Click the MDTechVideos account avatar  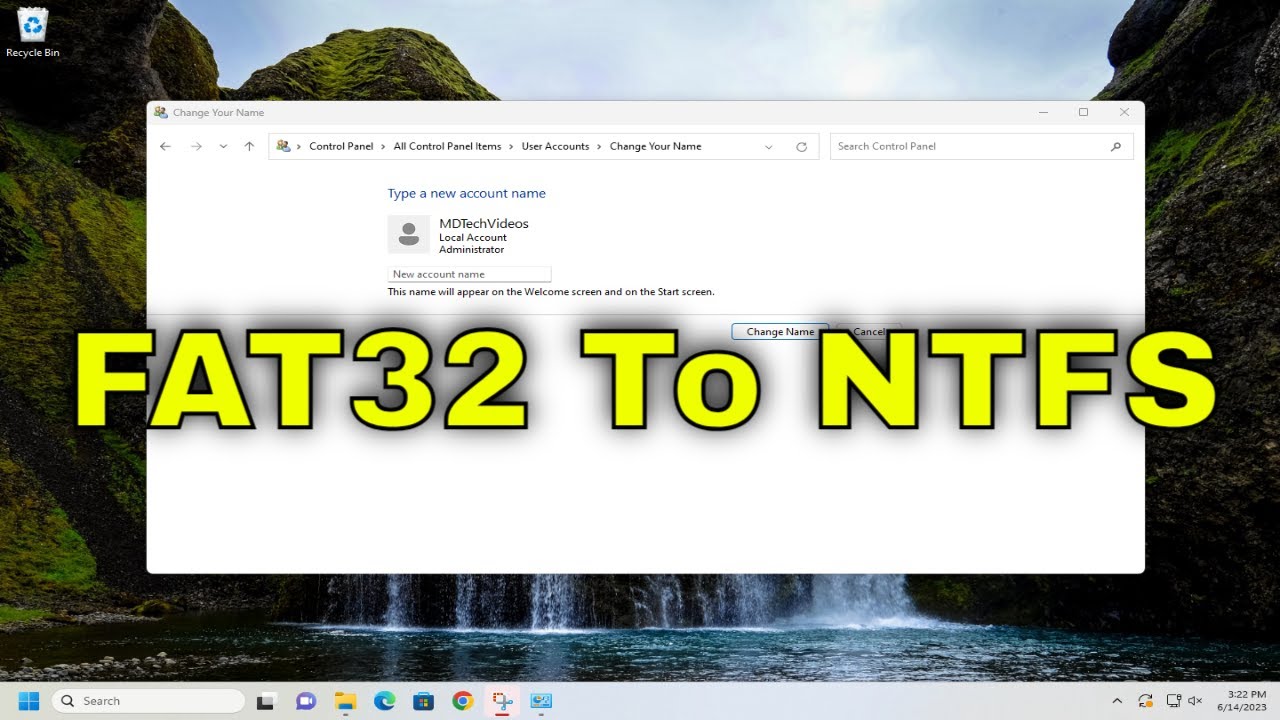[408, 234]
